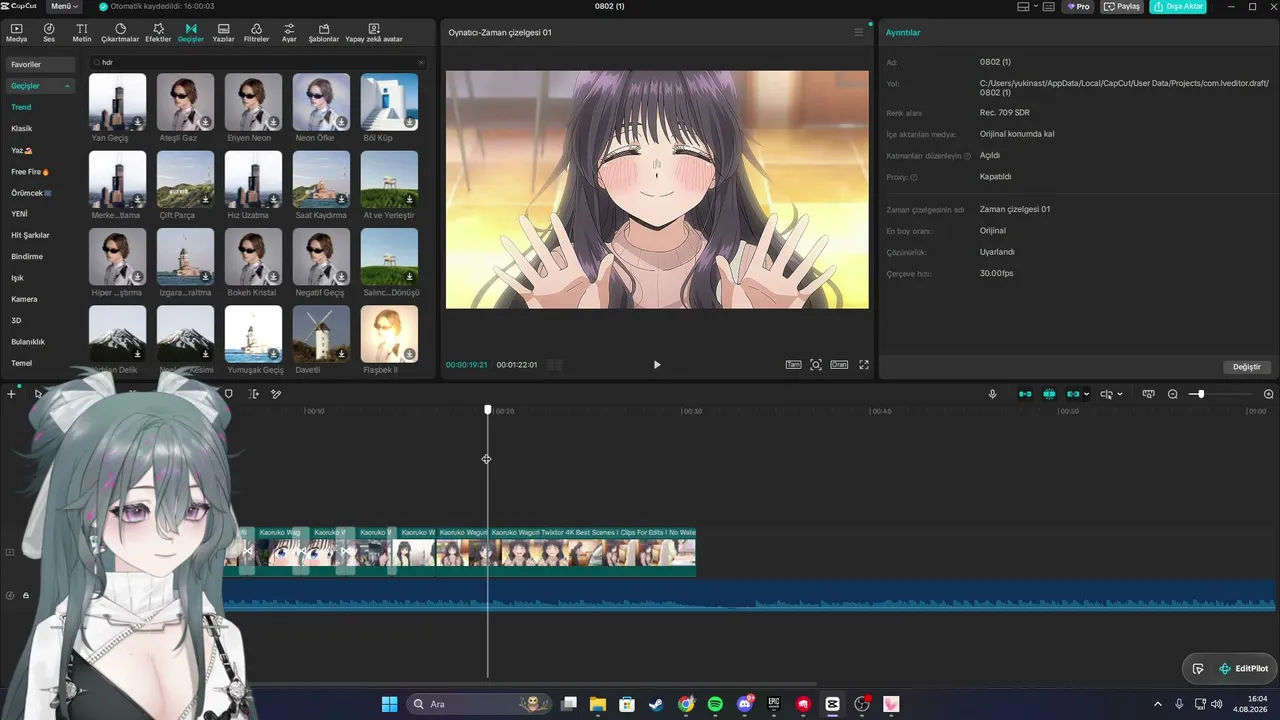
Task: Open the Medya panel
Action: click(16, 33)
